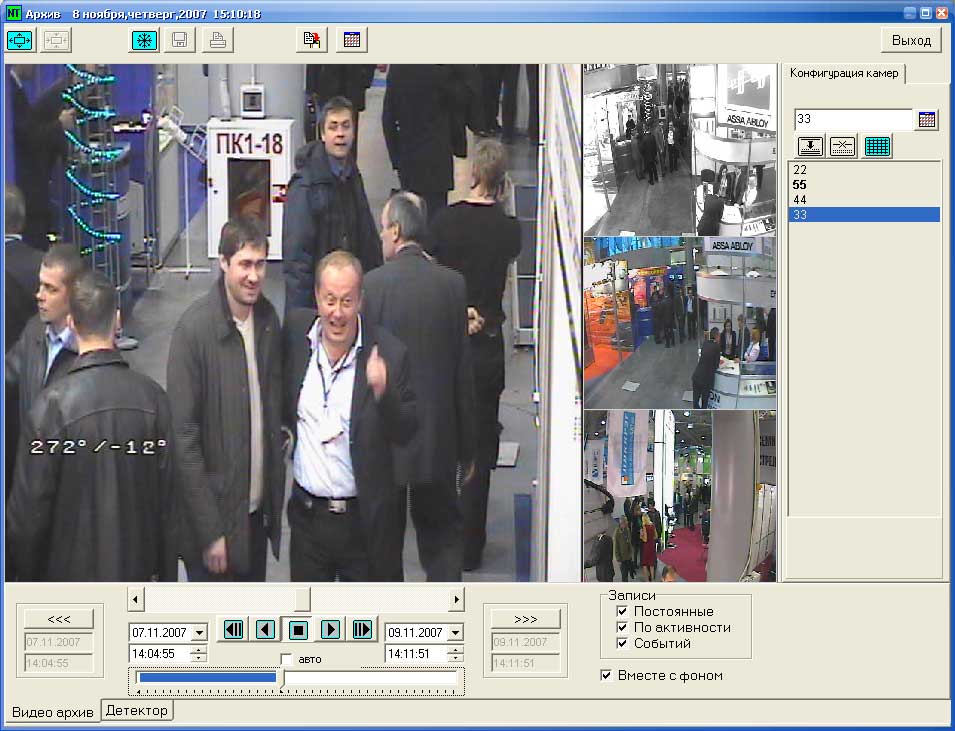
Task: Click the 14:04:55 start time spinner
Action: pos(198,654)
